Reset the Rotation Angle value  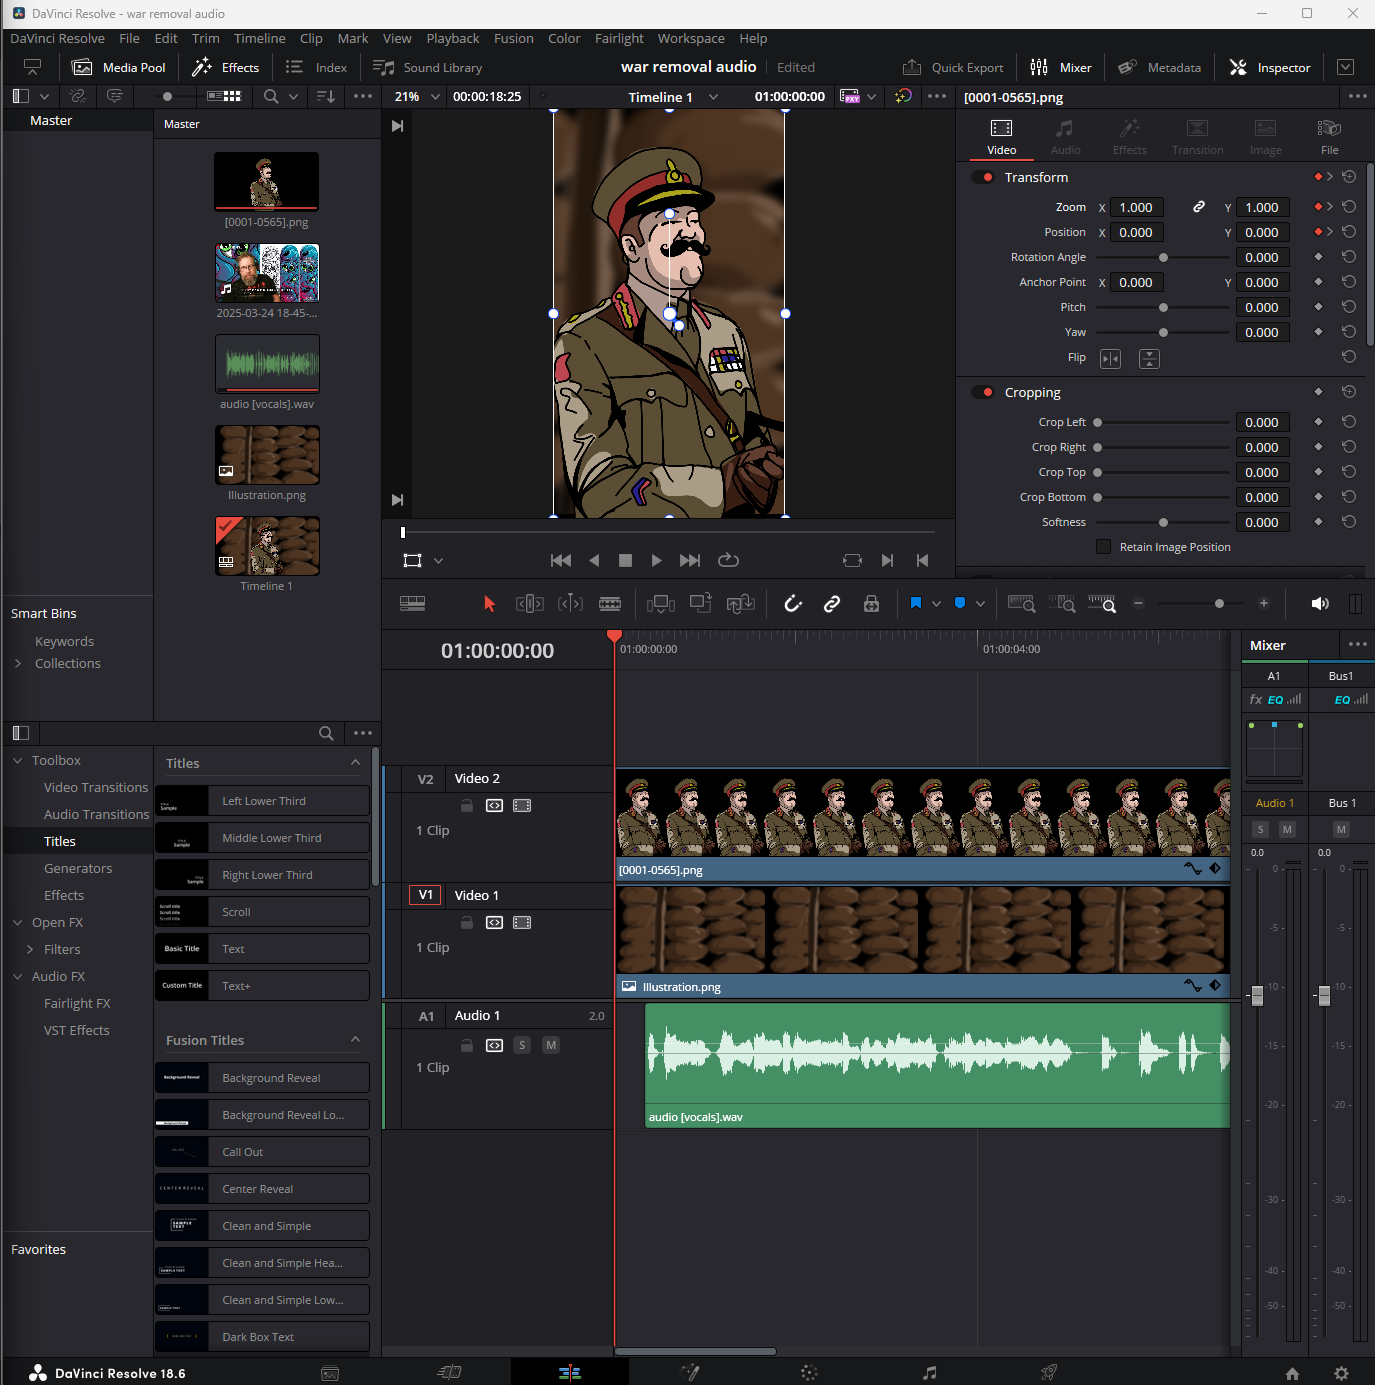click(1348, 257)
